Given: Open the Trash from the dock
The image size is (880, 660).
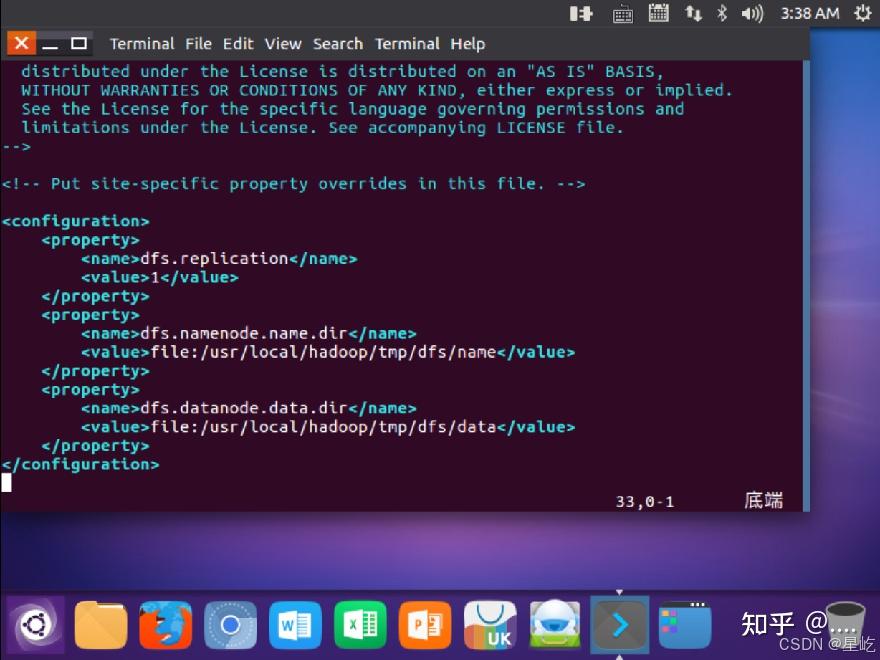Looking at the screenshot, I should 843,624.
